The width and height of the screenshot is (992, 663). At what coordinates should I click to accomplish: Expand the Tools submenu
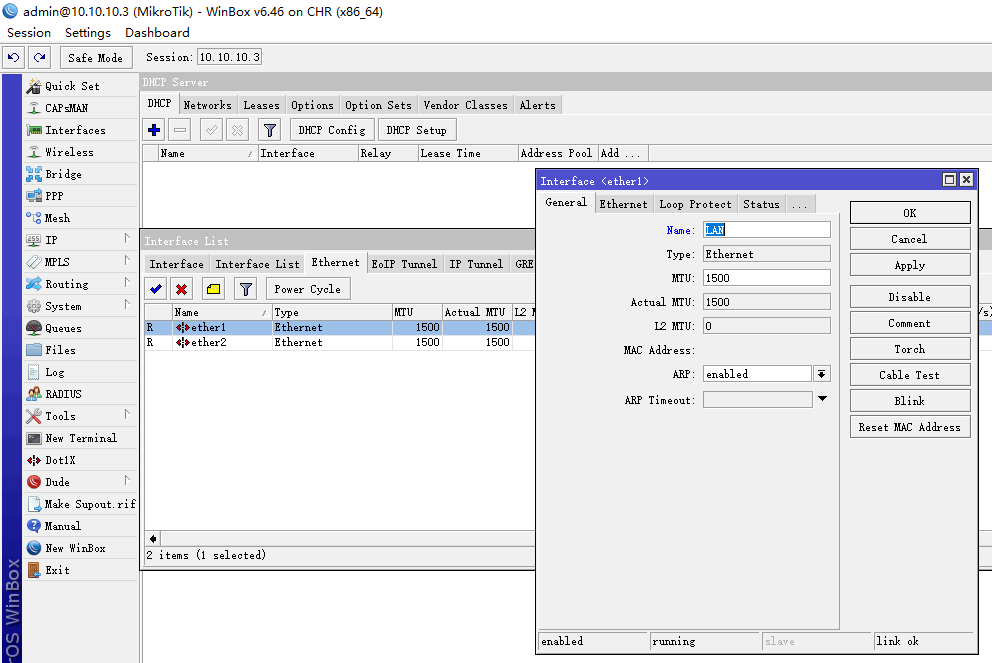tap(127, 414)
